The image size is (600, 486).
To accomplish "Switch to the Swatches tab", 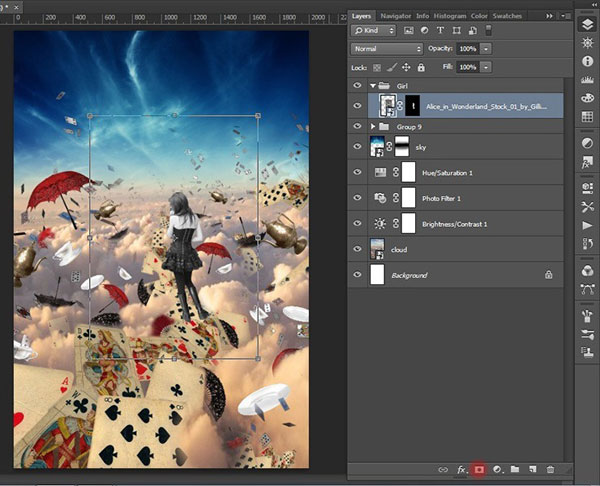I will [507, 16].
